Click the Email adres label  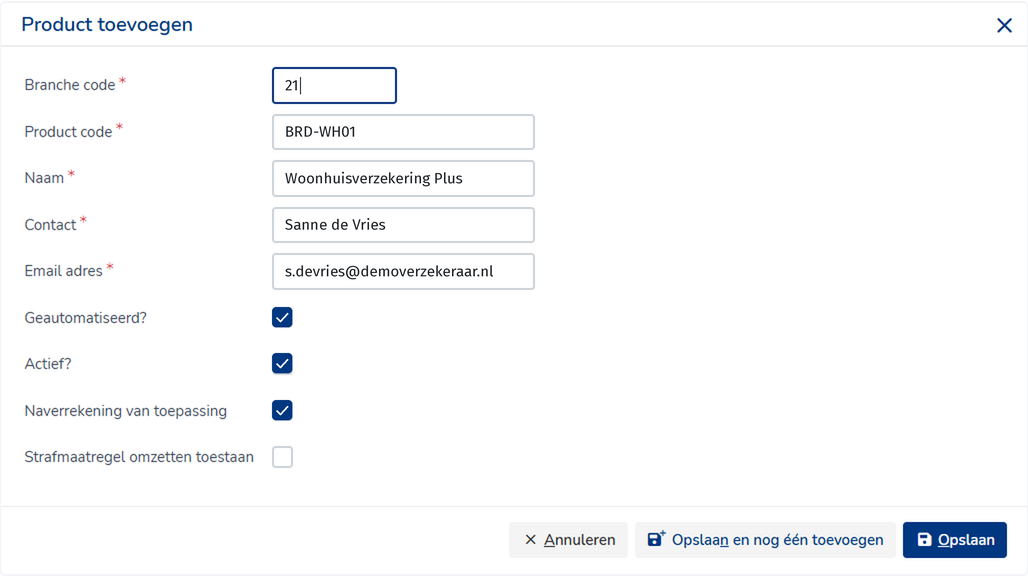(x=64, y=271)
